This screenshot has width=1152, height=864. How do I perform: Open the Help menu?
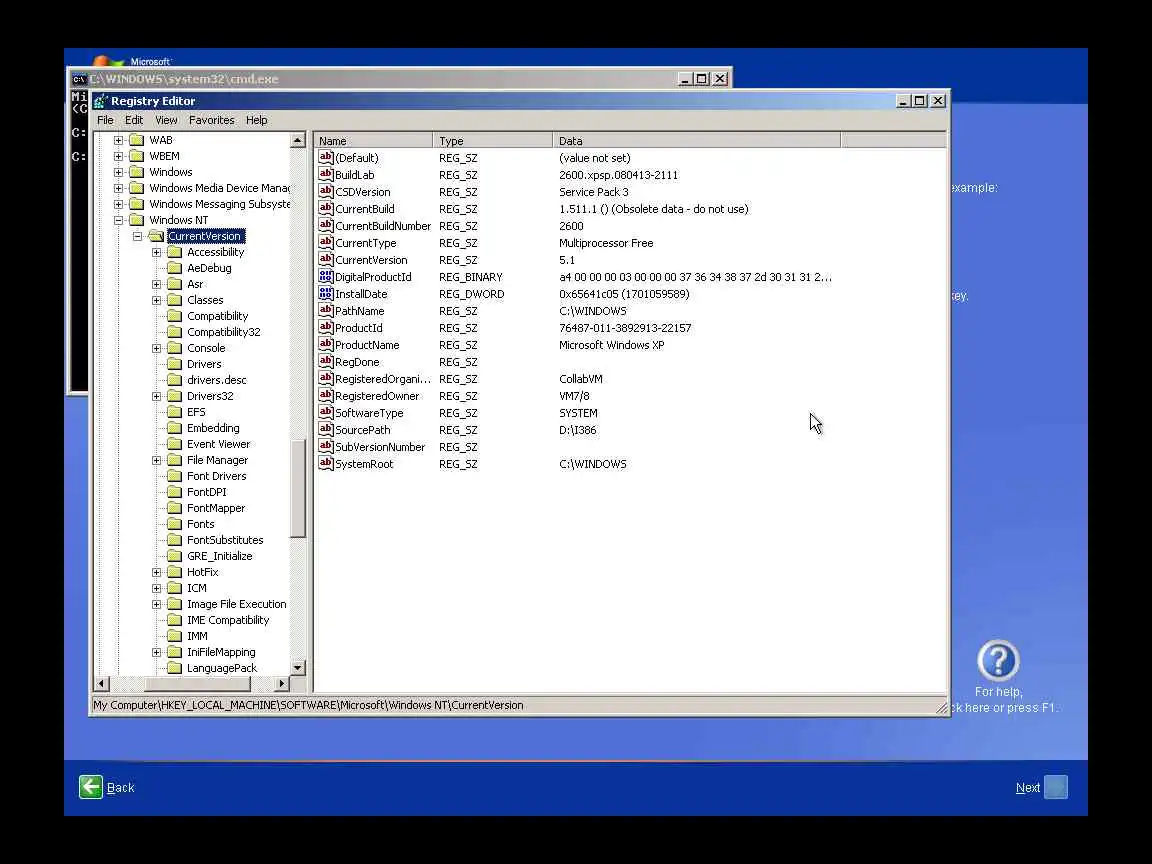tap(256, 120)
